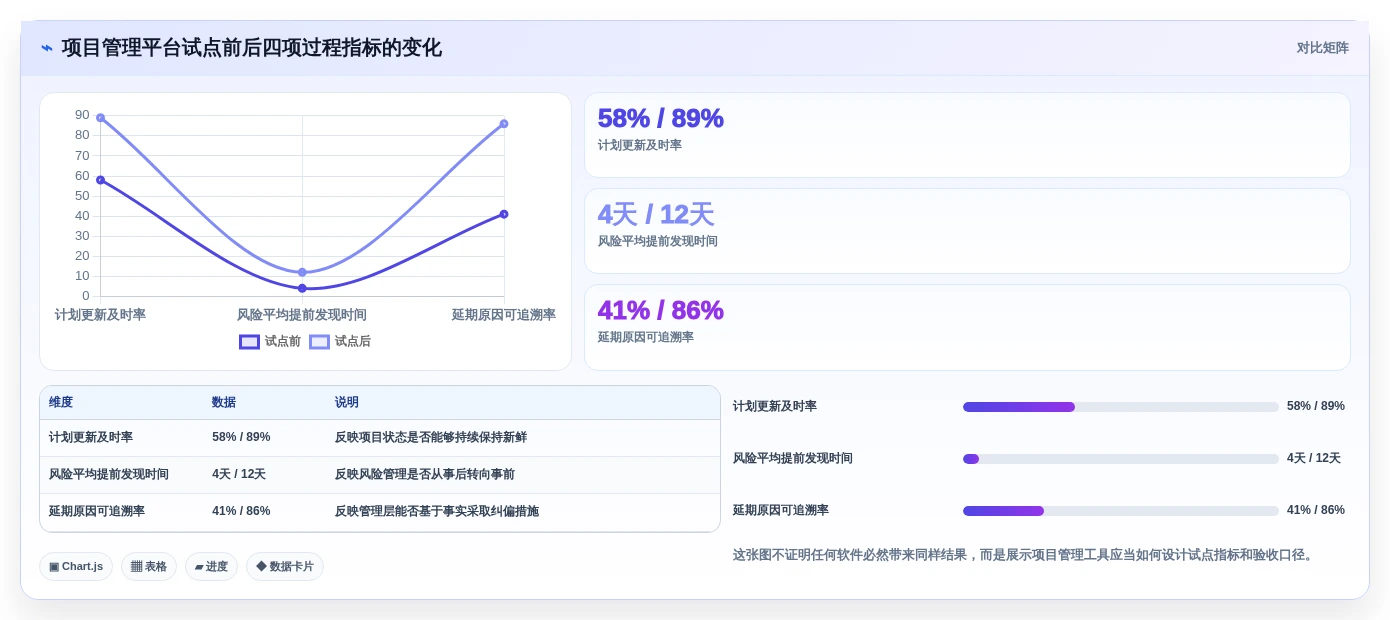This screenshot has width=1390, height=620.
Task: Click the 试点后 data point at 风险平均提前发现时间
Action: tap(302, 272)
